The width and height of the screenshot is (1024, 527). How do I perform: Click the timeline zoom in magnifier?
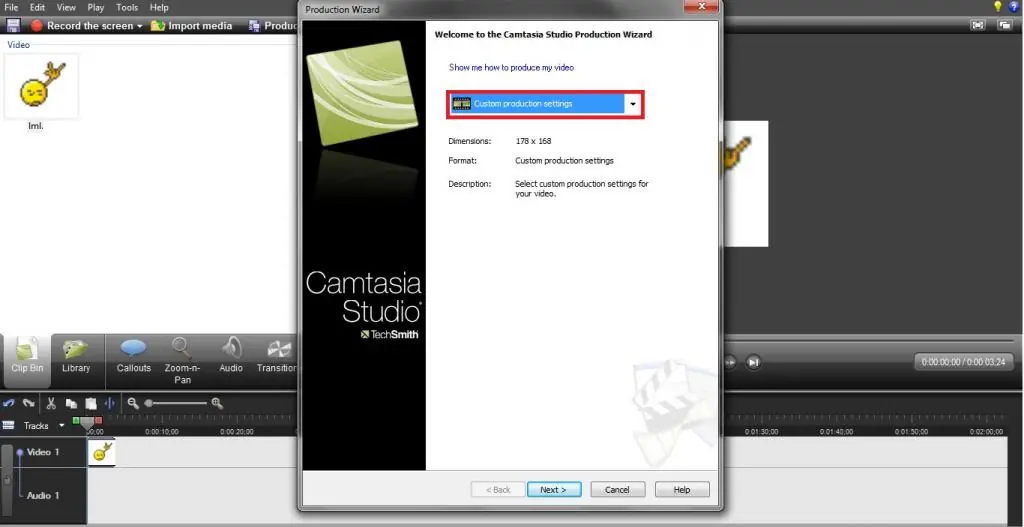point(217,404)
